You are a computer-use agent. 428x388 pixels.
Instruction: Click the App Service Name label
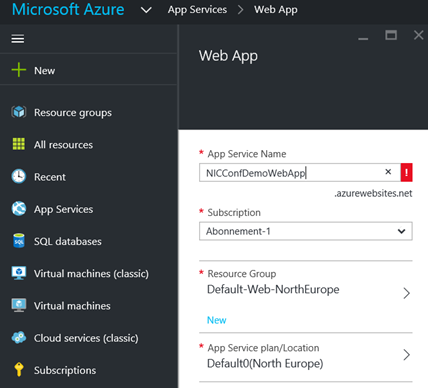pyautogui.click(x=247, y=154)
